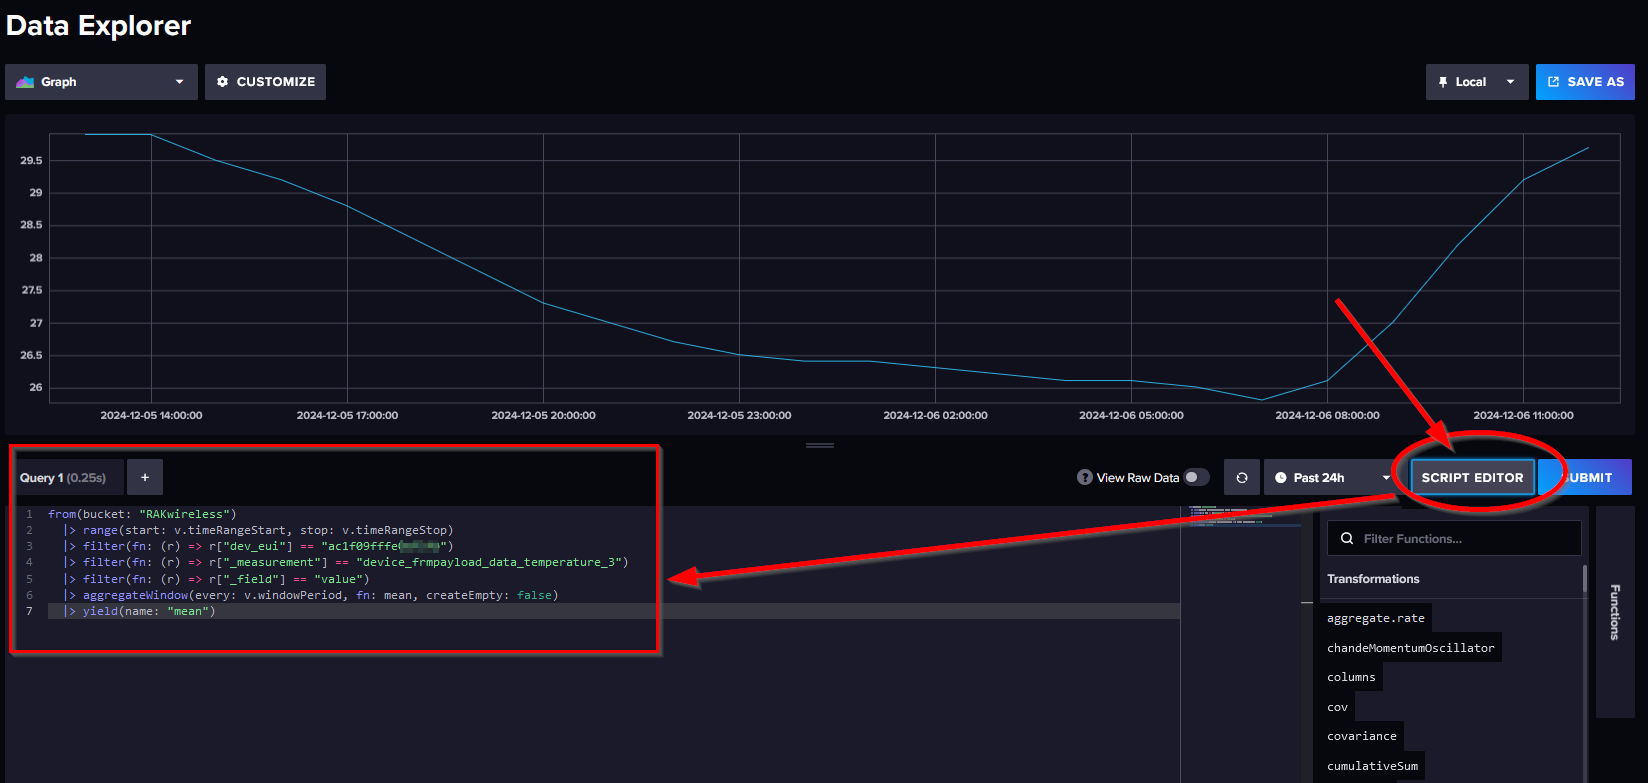Click the aggregateWindow code line
1648x783 pixels.
[x=310, y=595]
